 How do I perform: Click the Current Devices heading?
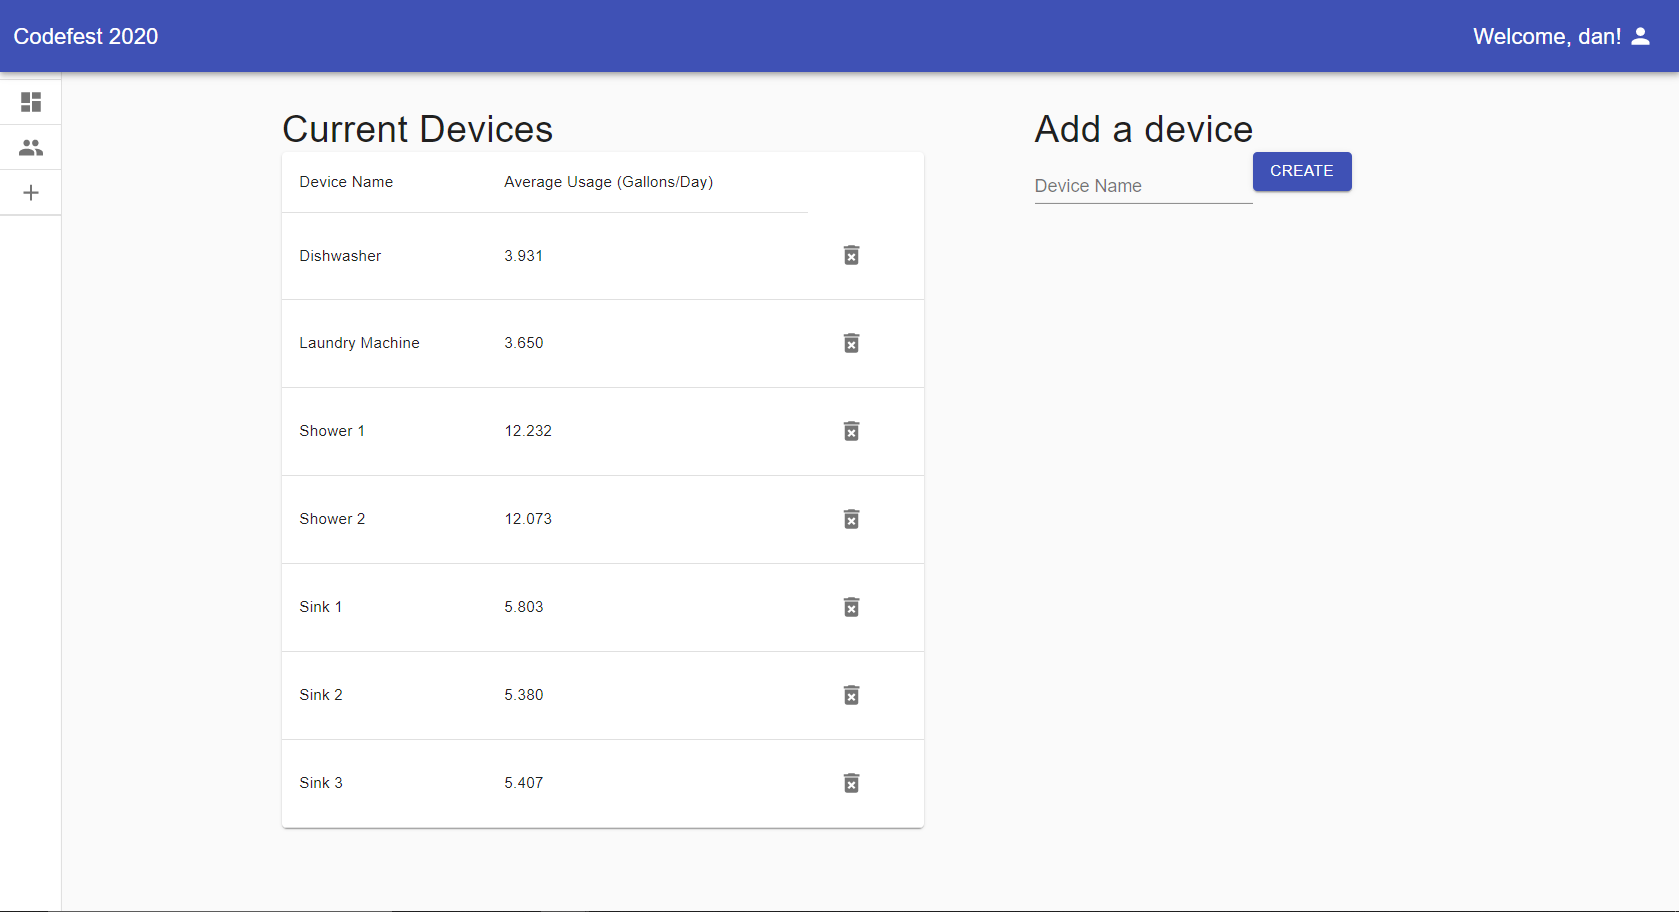pos(418,130)
